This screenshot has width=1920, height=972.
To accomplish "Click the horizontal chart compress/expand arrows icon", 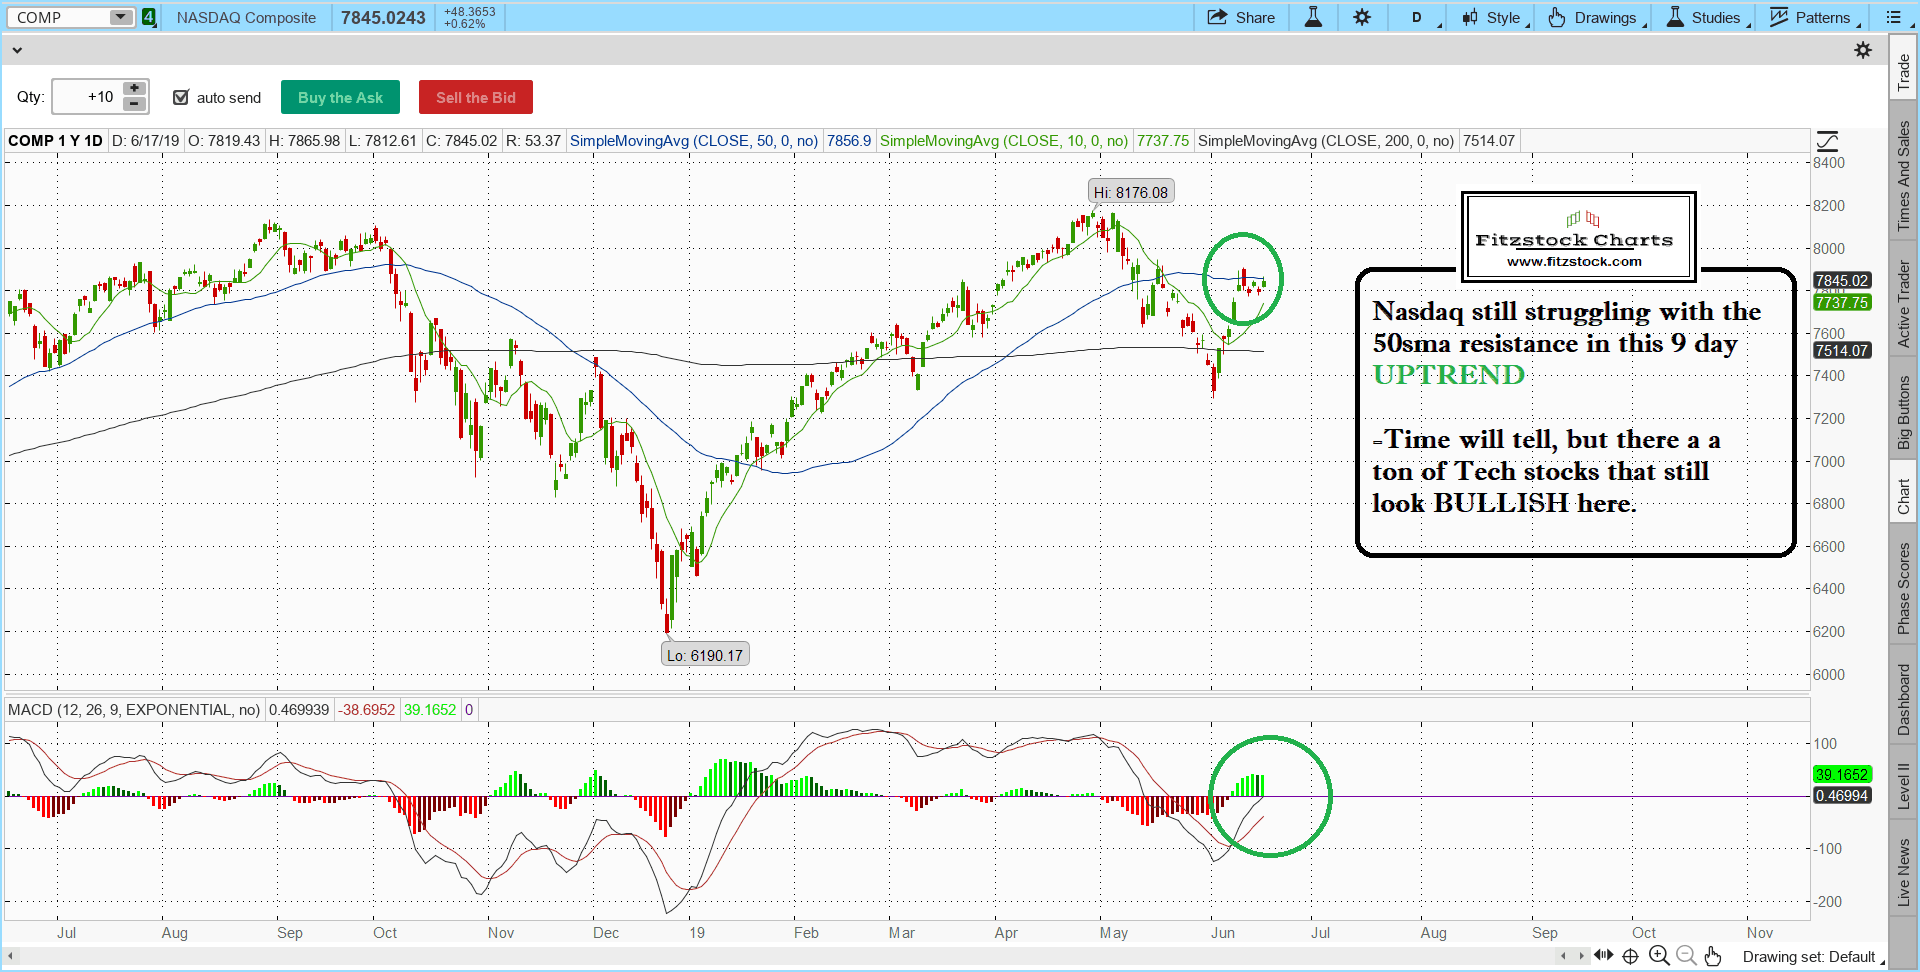I will (1603, 955).
